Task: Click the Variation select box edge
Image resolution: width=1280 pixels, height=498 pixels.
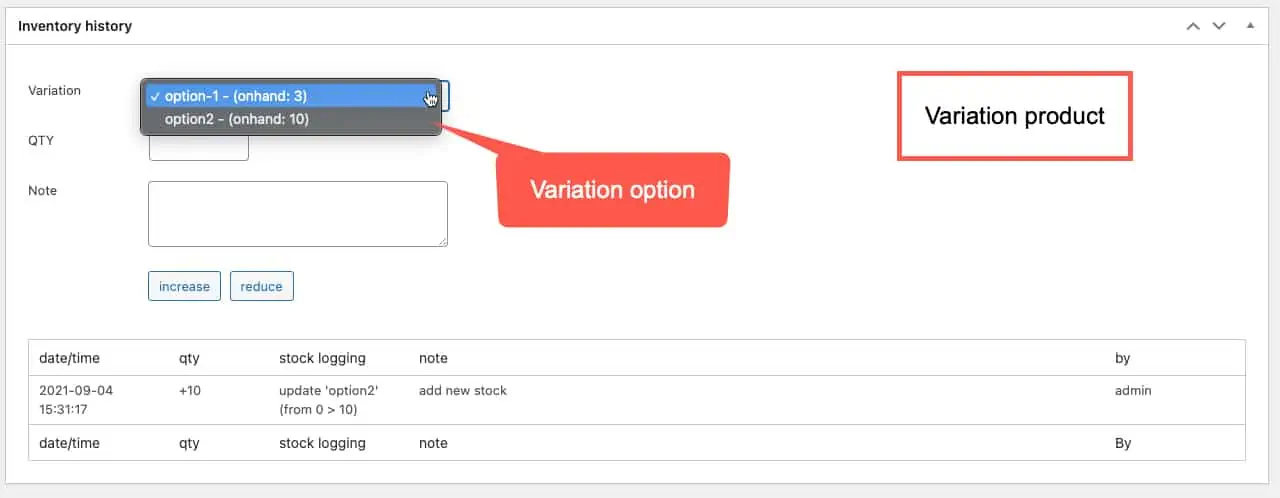Action: [445, 96]
